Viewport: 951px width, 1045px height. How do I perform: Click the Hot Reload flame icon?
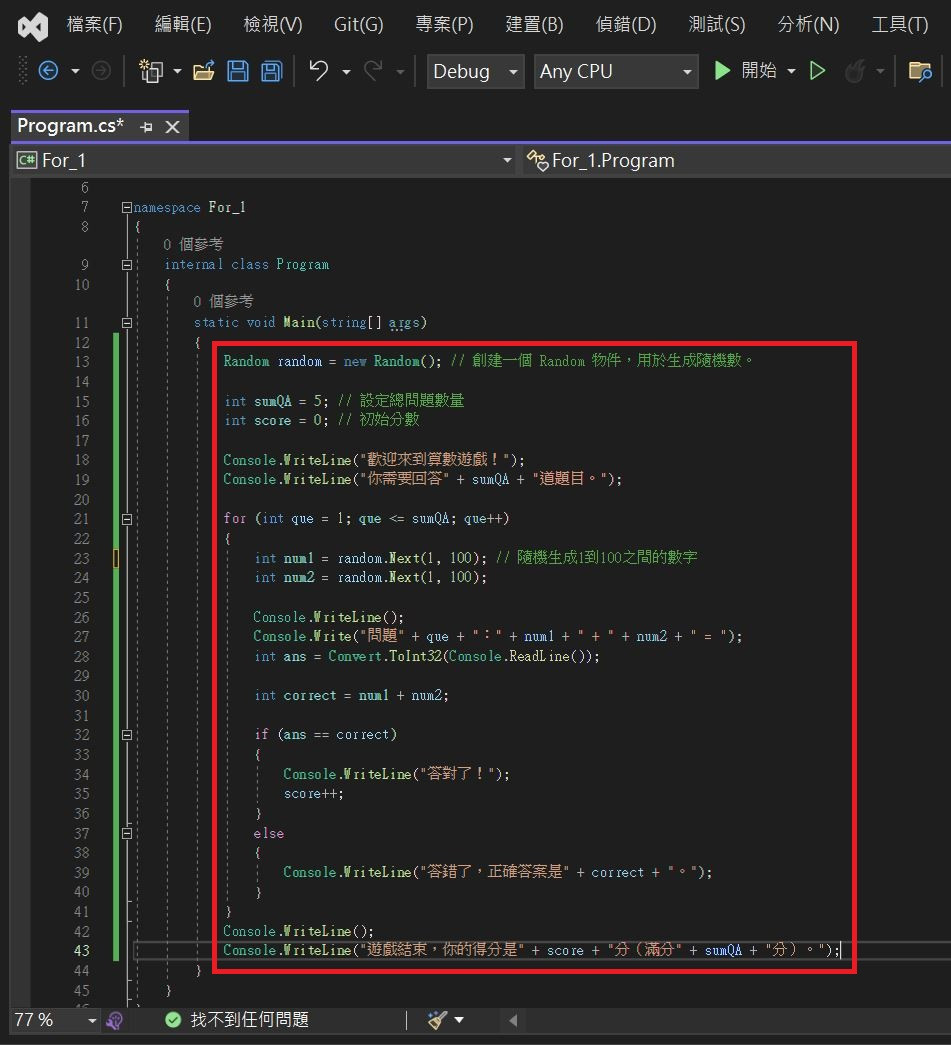point(855,71)
